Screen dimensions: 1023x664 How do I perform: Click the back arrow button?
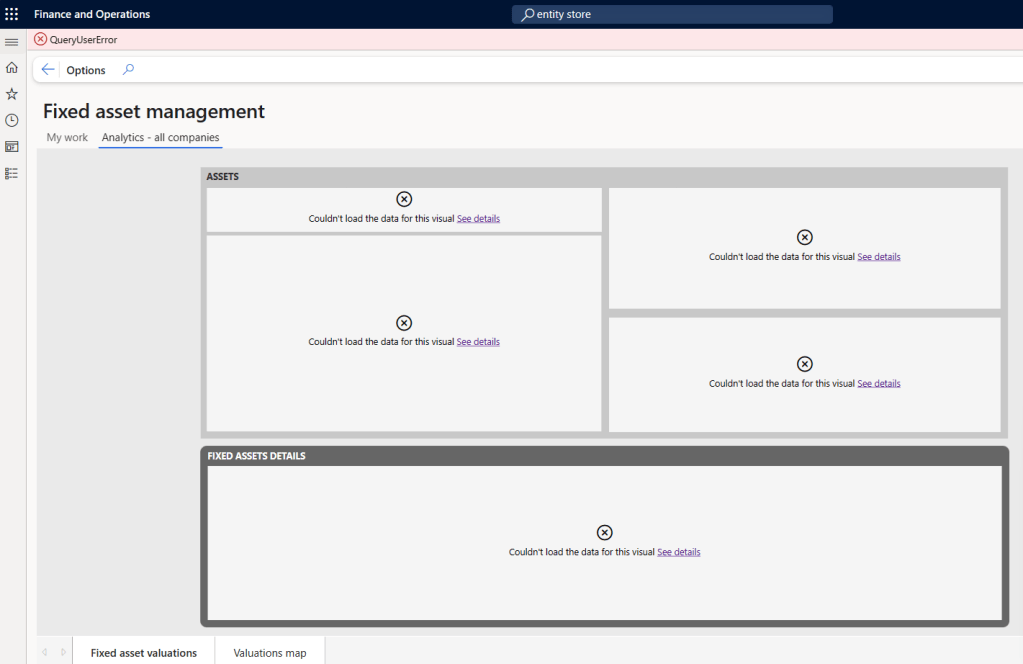point(48,70)
